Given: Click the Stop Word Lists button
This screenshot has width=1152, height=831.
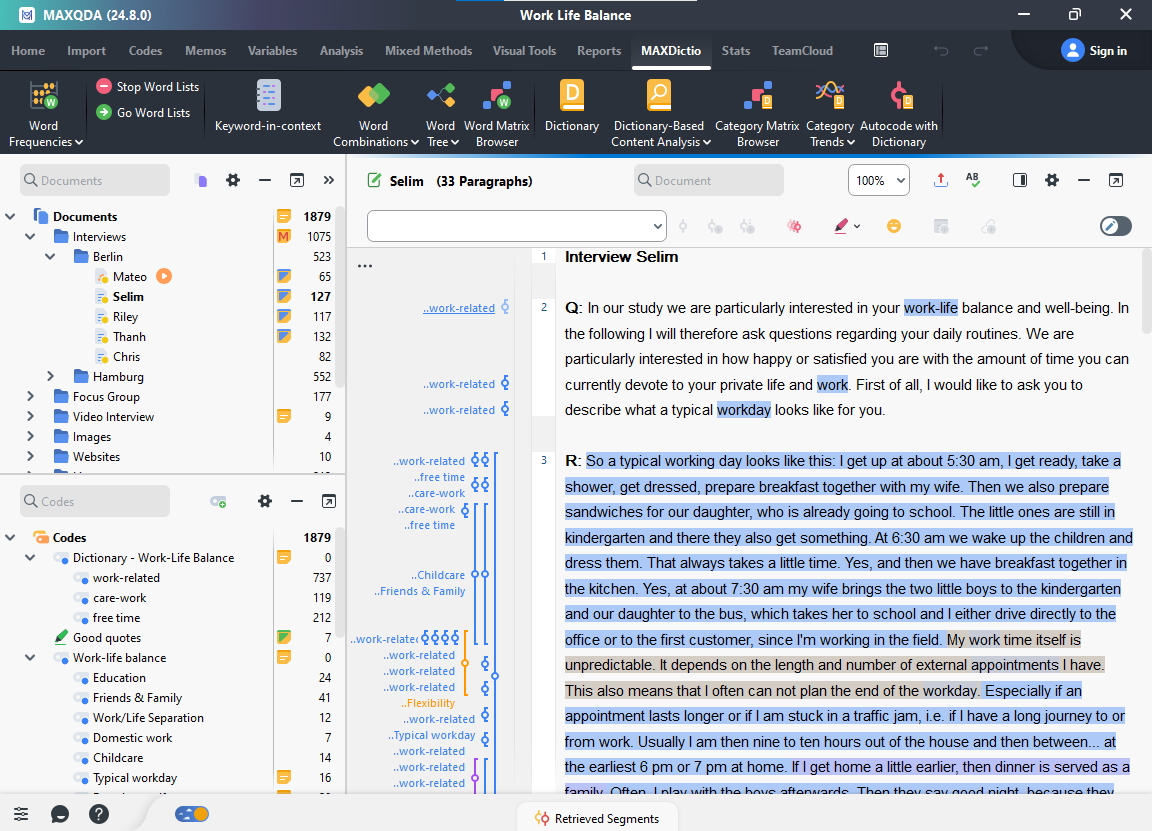Looking at the screenshot, I should (x=148, y=87).
